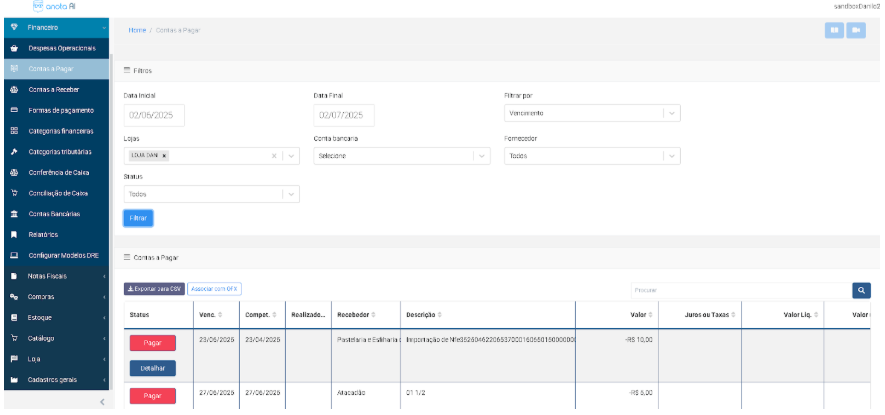The height and width of the screenshot is (415, 885).
Task: Click the Financeiro diamond icon
Action: 15,27
